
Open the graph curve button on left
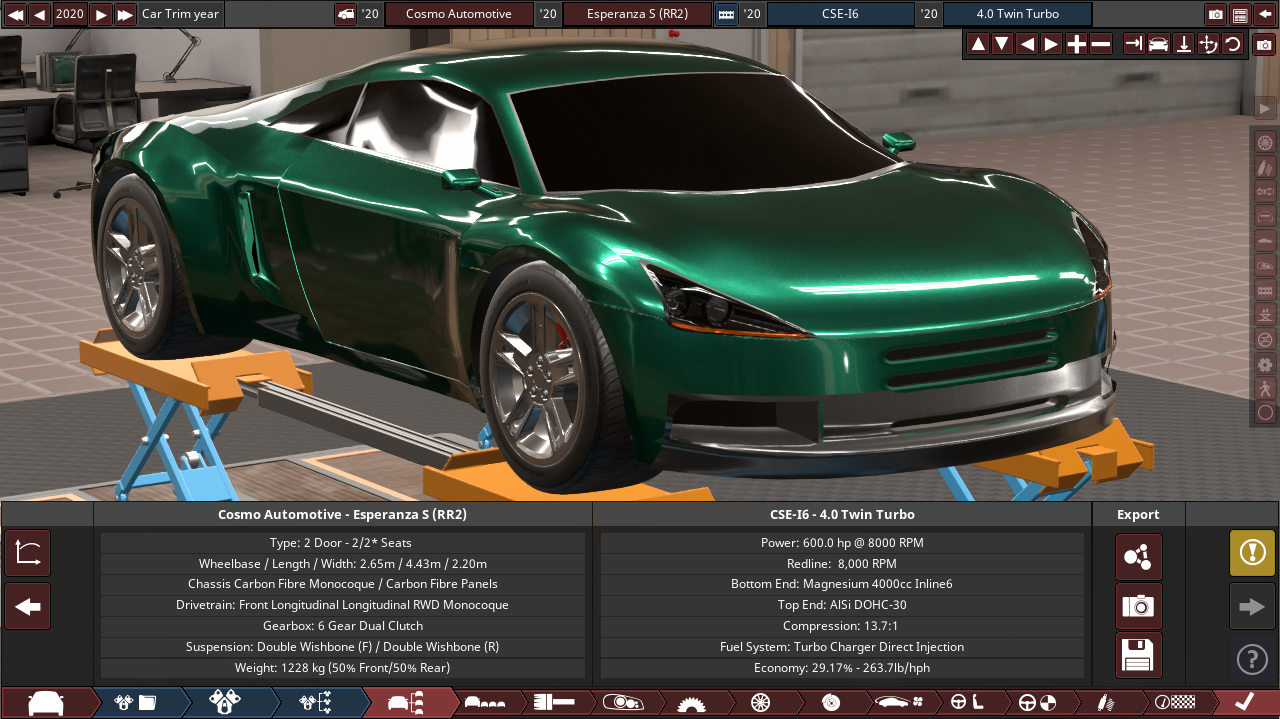tap(28, 553)
